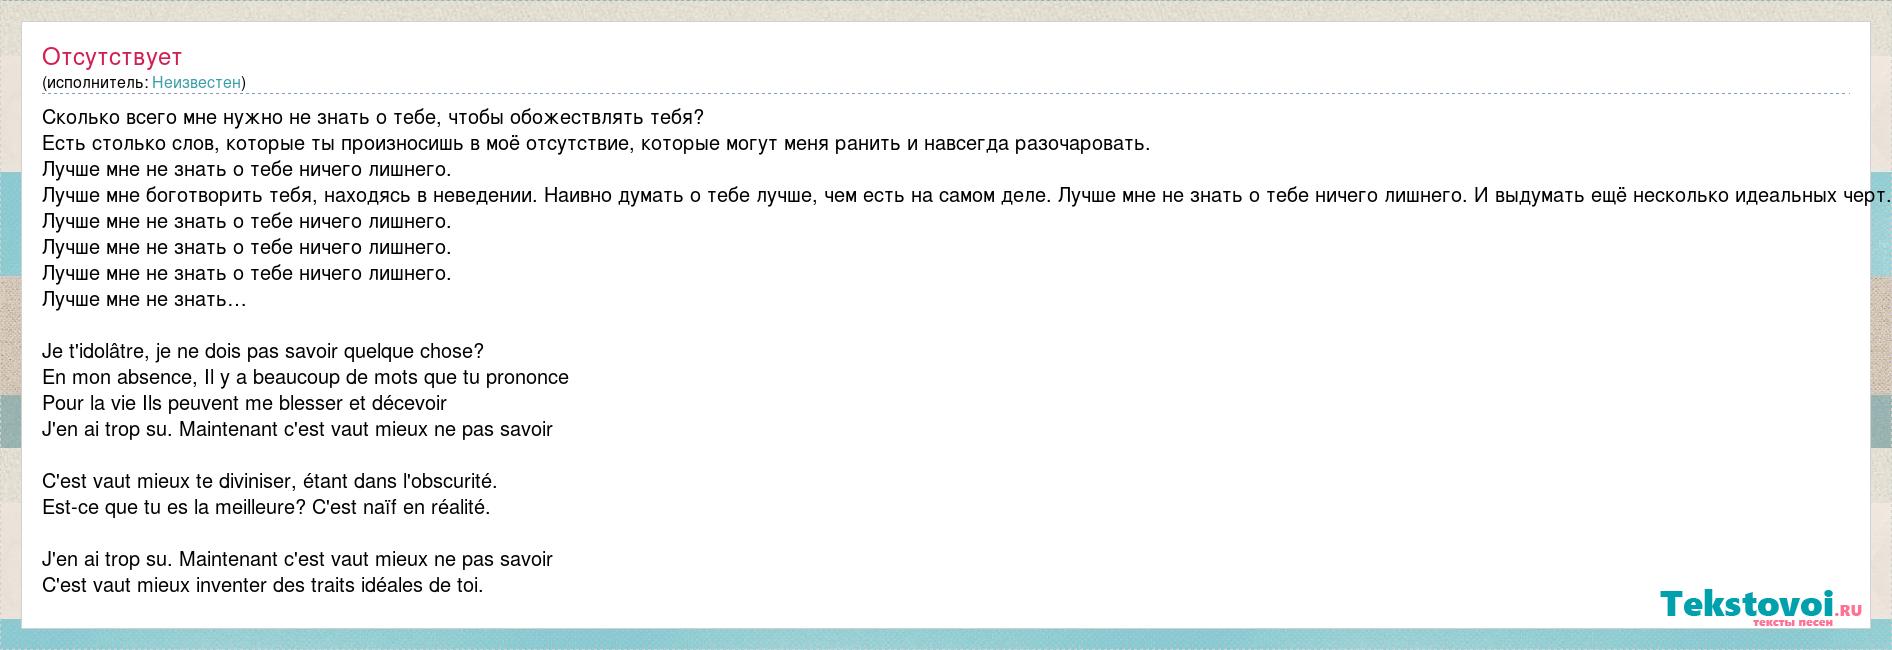The image size is (1892, 650).
Task: Click the line 'Лучше мне не знать…'
Action: click(x=144, y=299)
